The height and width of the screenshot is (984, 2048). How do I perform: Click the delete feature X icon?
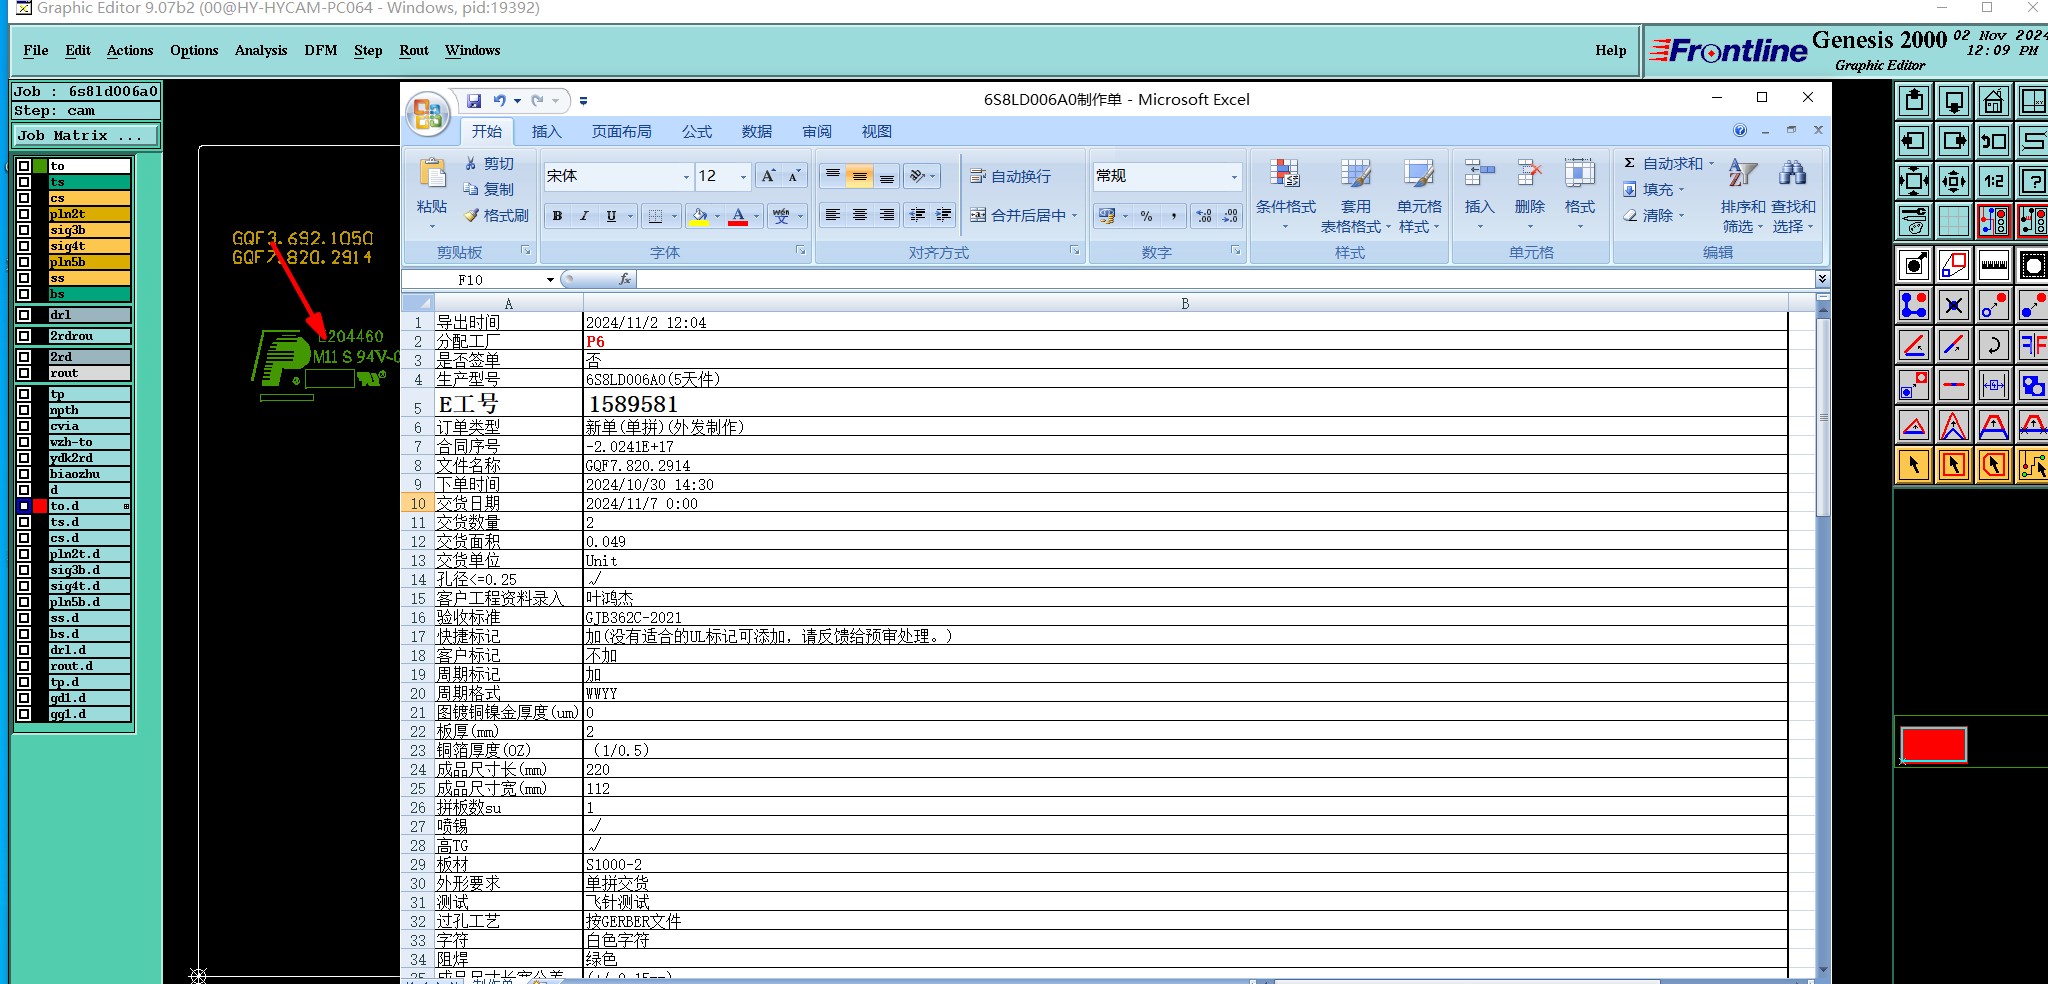[1954, 305]
